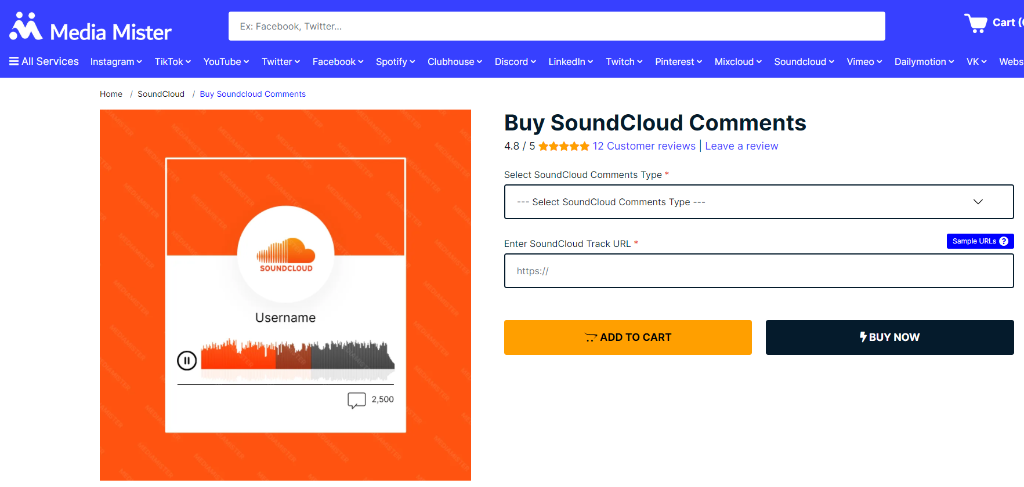Click the hamburger All Services icon

pos(14,61)
